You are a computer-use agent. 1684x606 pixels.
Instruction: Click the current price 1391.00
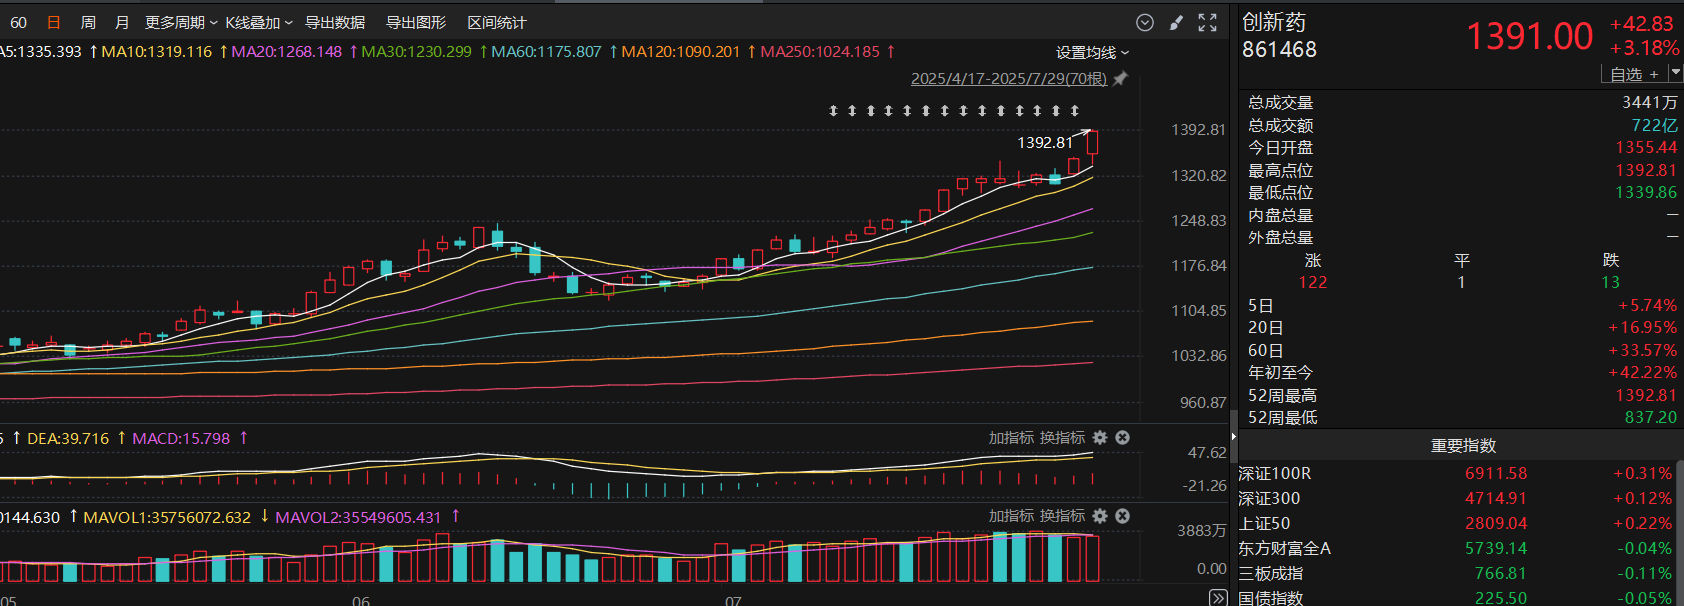(1529, 37)
